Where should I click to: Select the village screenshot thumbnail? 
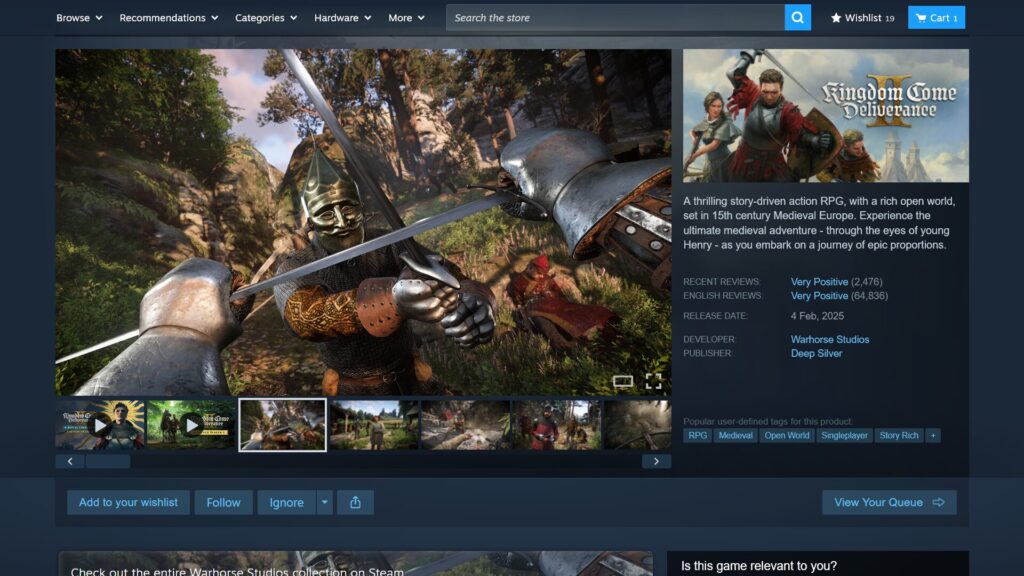[374, 425]
